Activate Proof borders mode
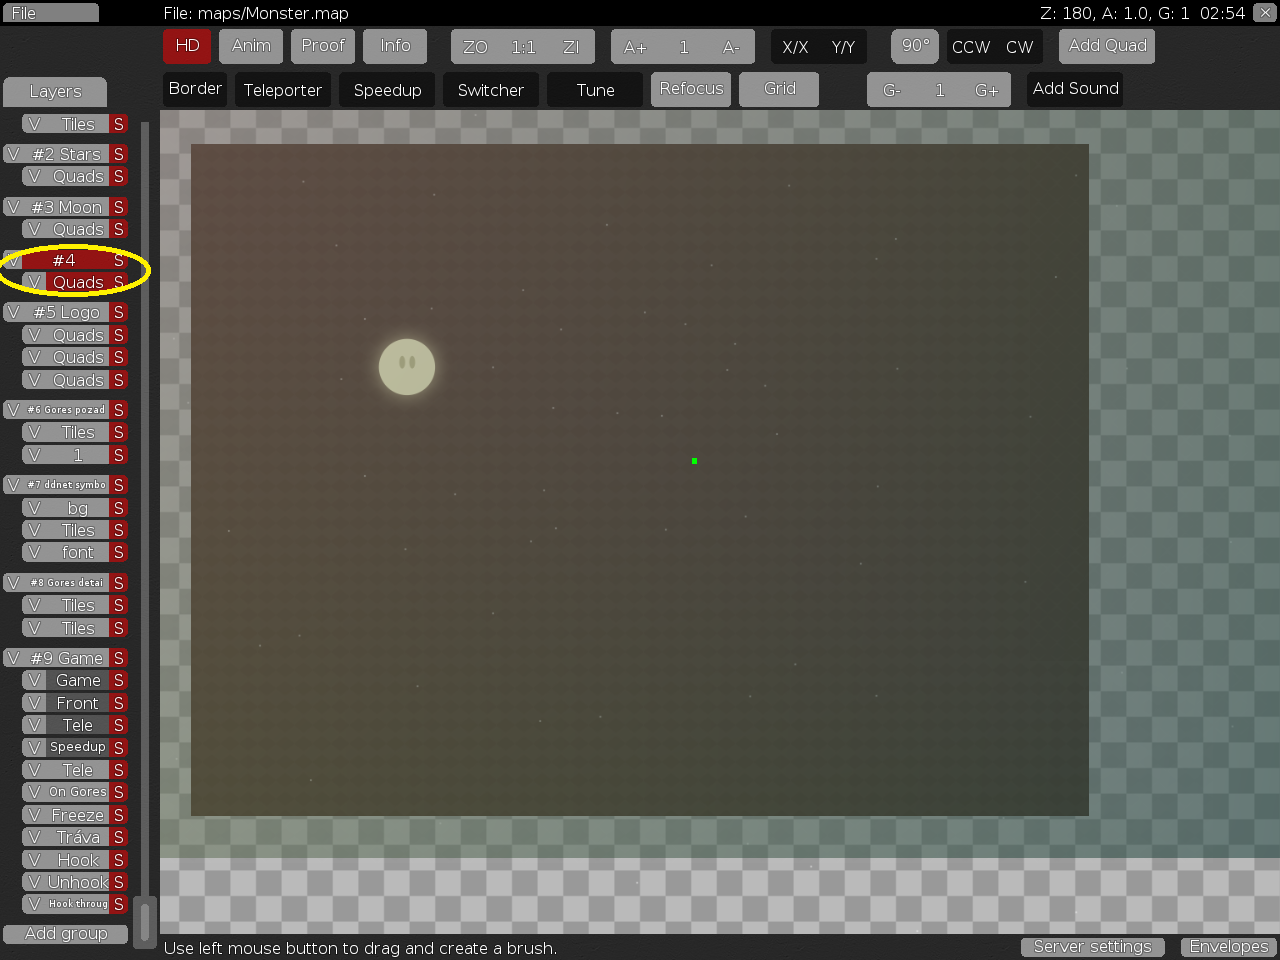The image size is (1280, 960). [322, 46]
